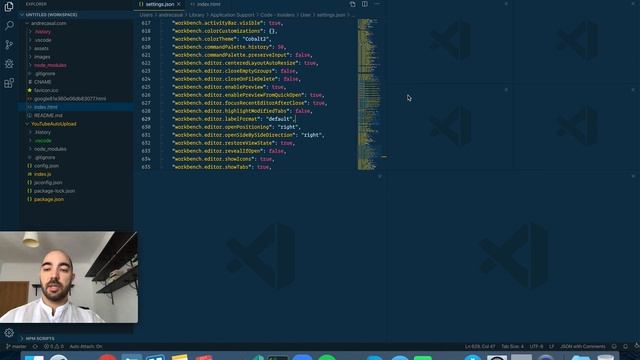The height and width of the screenshot is (360, 640).
Task: Click the master branch in status bar
Action: [x=16, y=347]
